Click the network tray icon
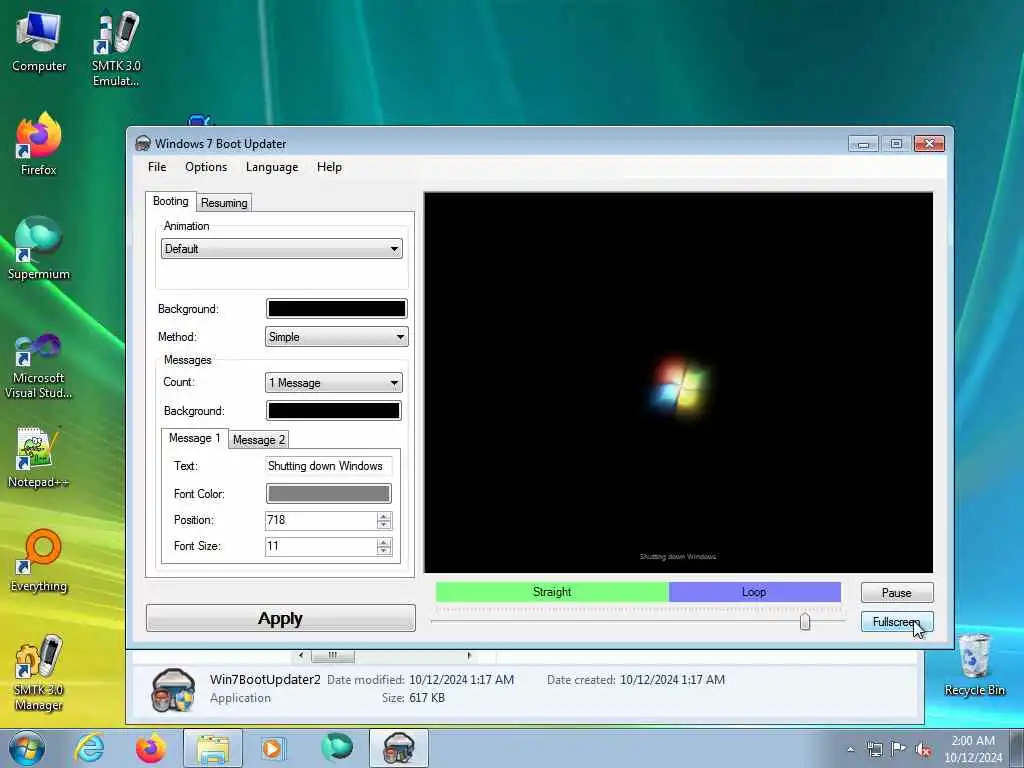Screen dimensions: 1024x768 [x=874, y=749]
